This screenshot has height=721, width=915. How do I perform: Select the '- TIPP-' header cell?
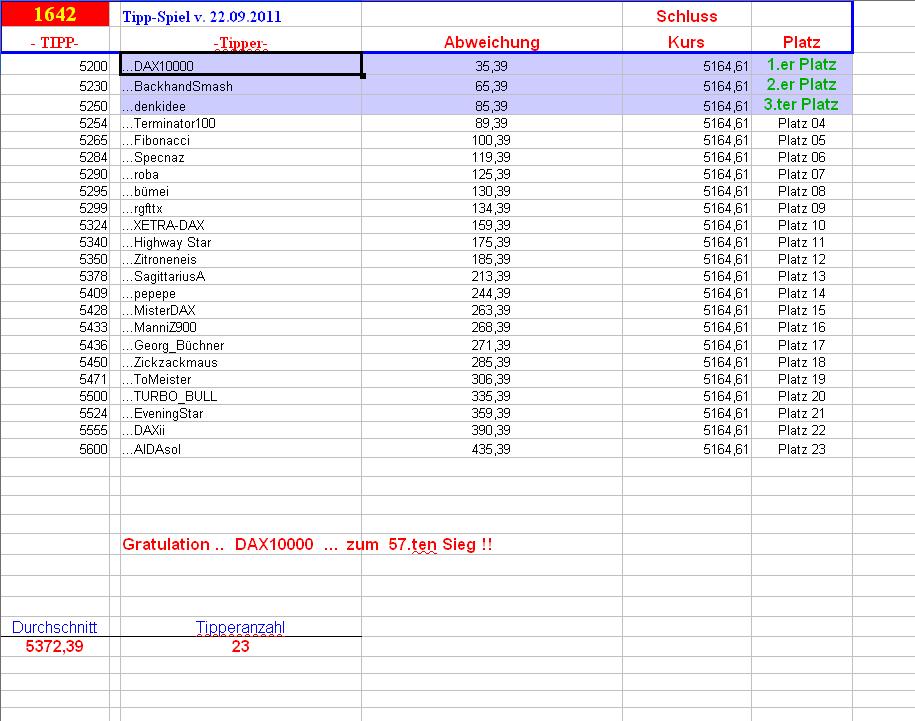[x=55, y=43]
